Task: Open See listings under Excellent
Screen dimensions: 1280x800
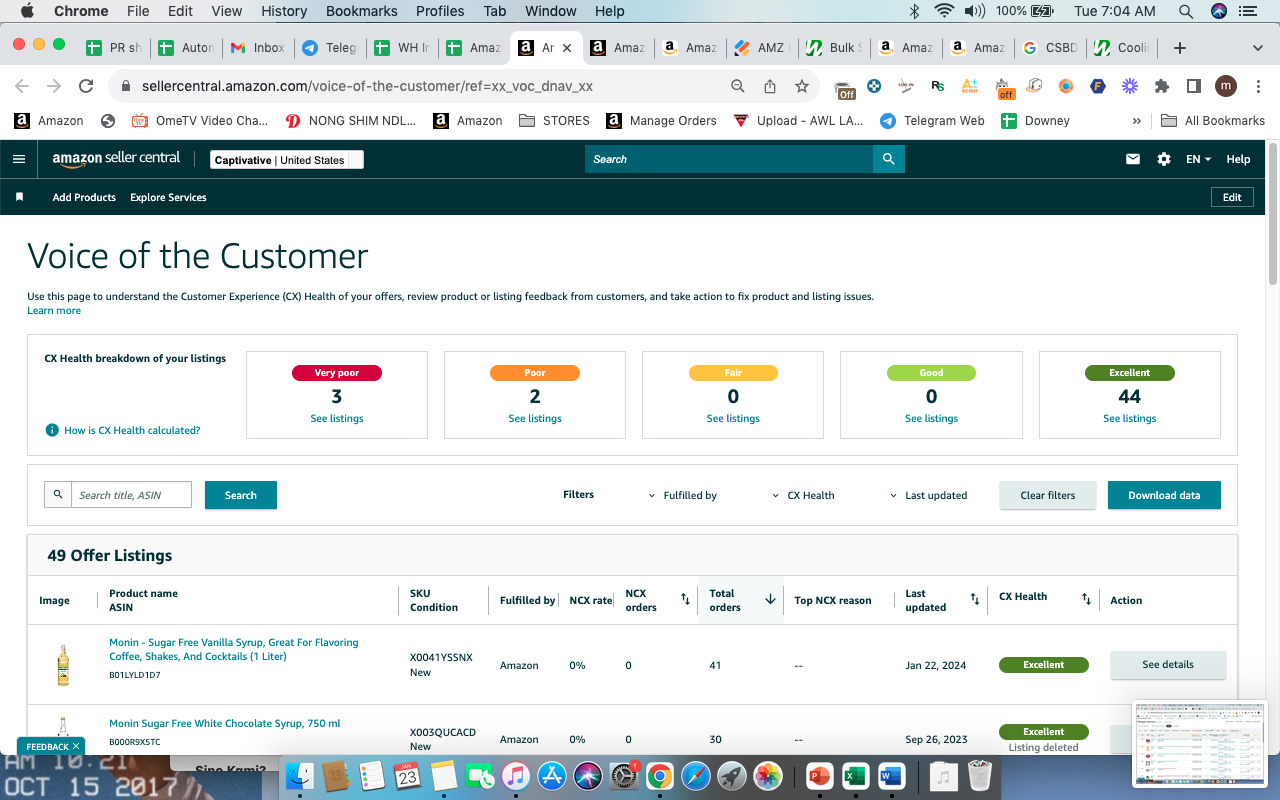Action: (x=1130, y=419)
